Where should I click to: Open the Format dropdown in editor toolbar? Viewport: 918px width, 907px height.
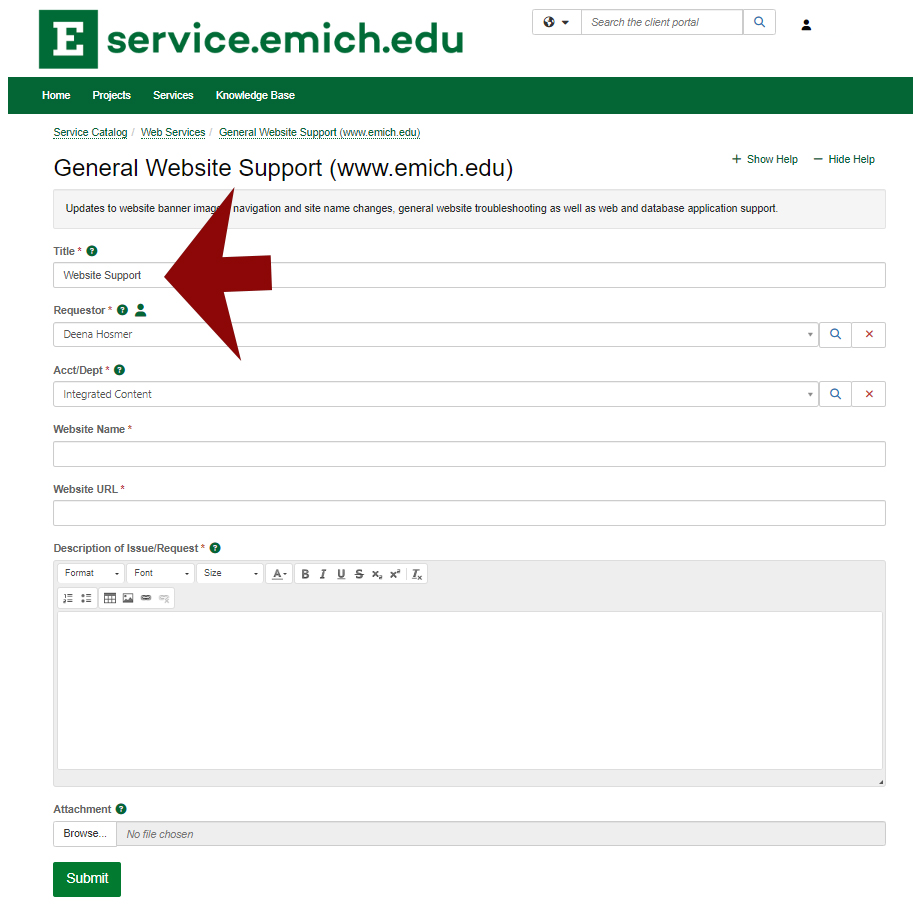[x=91, y=573]
